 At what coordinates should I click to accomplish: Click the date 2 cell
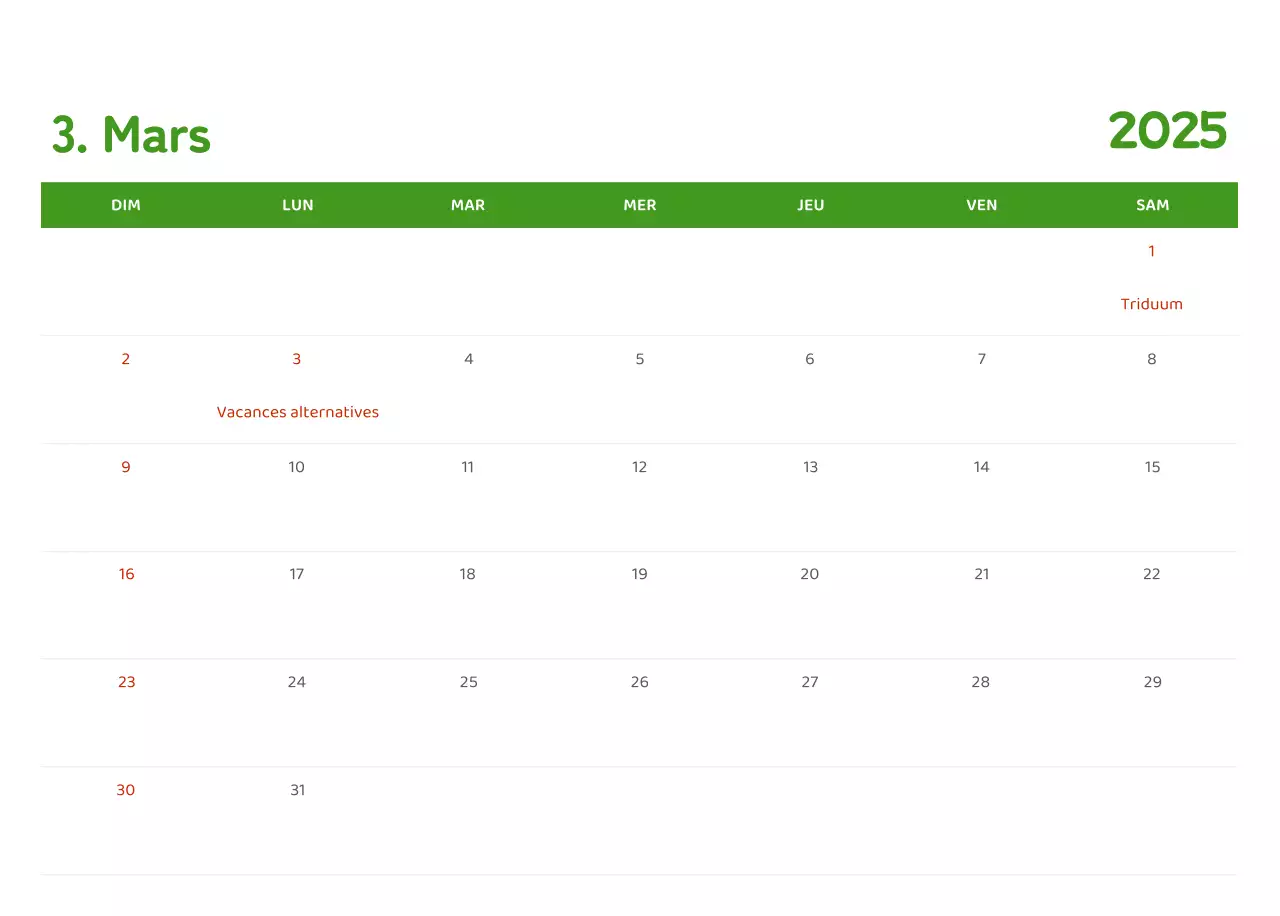pos(126,358)
